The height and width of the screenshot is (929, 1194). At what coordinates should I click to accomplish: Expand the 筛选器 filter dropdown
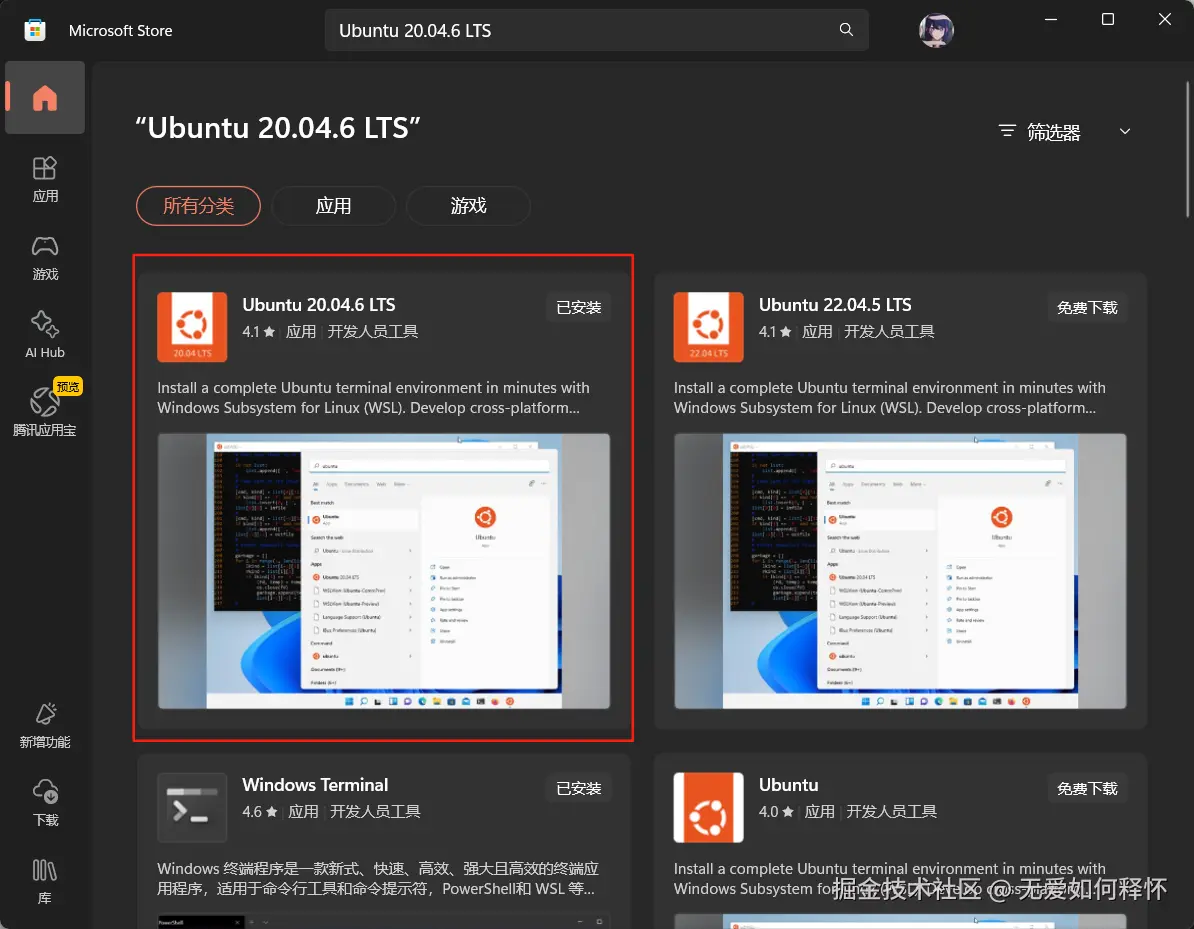pos(1064,132)
